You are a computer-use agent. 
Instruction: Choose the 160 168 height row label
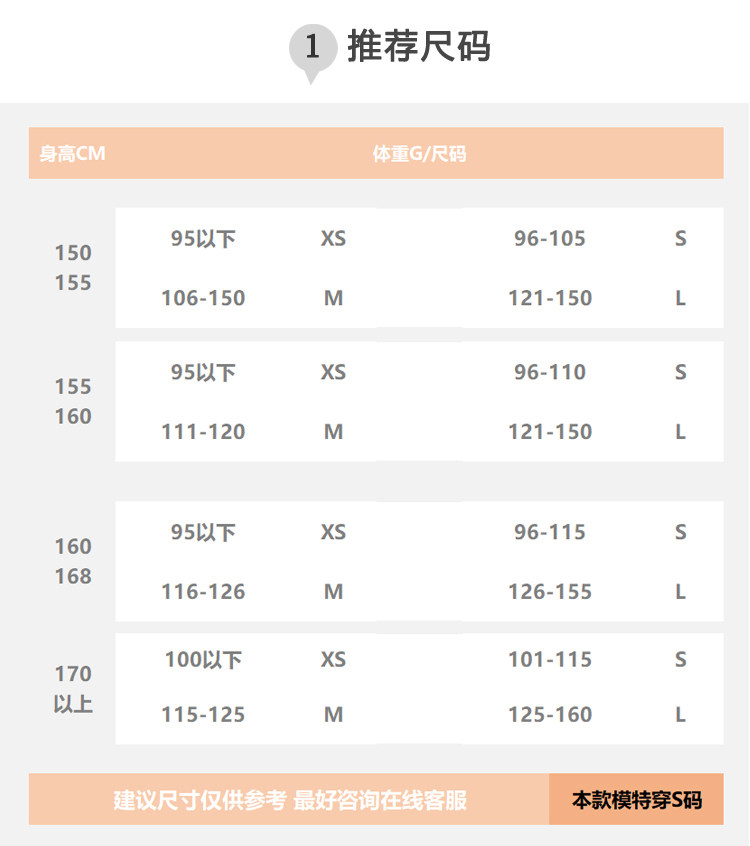point(73,561)
